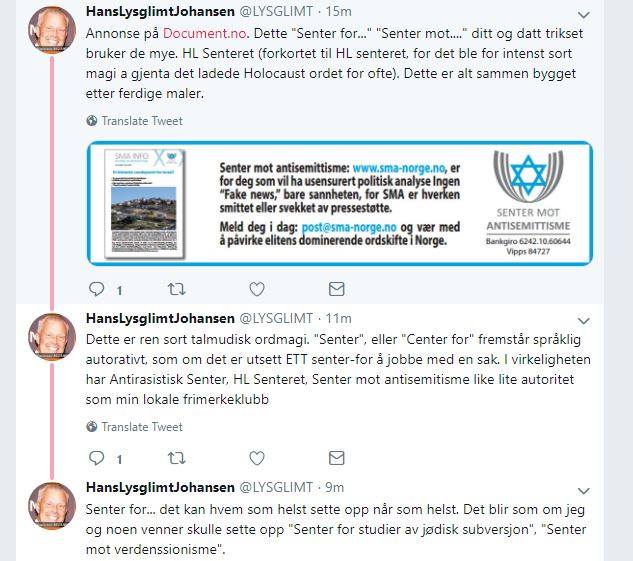Send the 15m tweet via direct message
The height and width of the screenshot is (561, 633).
(x=337, y=289)
